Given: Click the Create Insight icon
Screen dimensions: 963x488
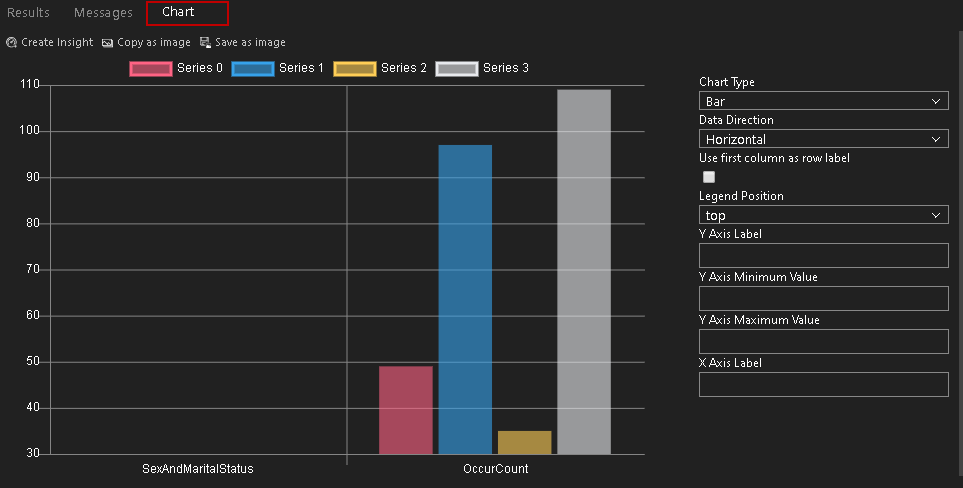Looking at the screenshot, I should pyautogui.click(x=11, y=43).
